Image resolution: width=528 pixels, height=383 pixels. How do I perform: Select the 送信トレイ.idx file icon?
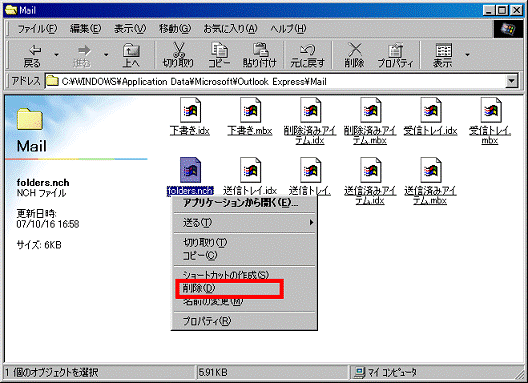pos(250,170)
